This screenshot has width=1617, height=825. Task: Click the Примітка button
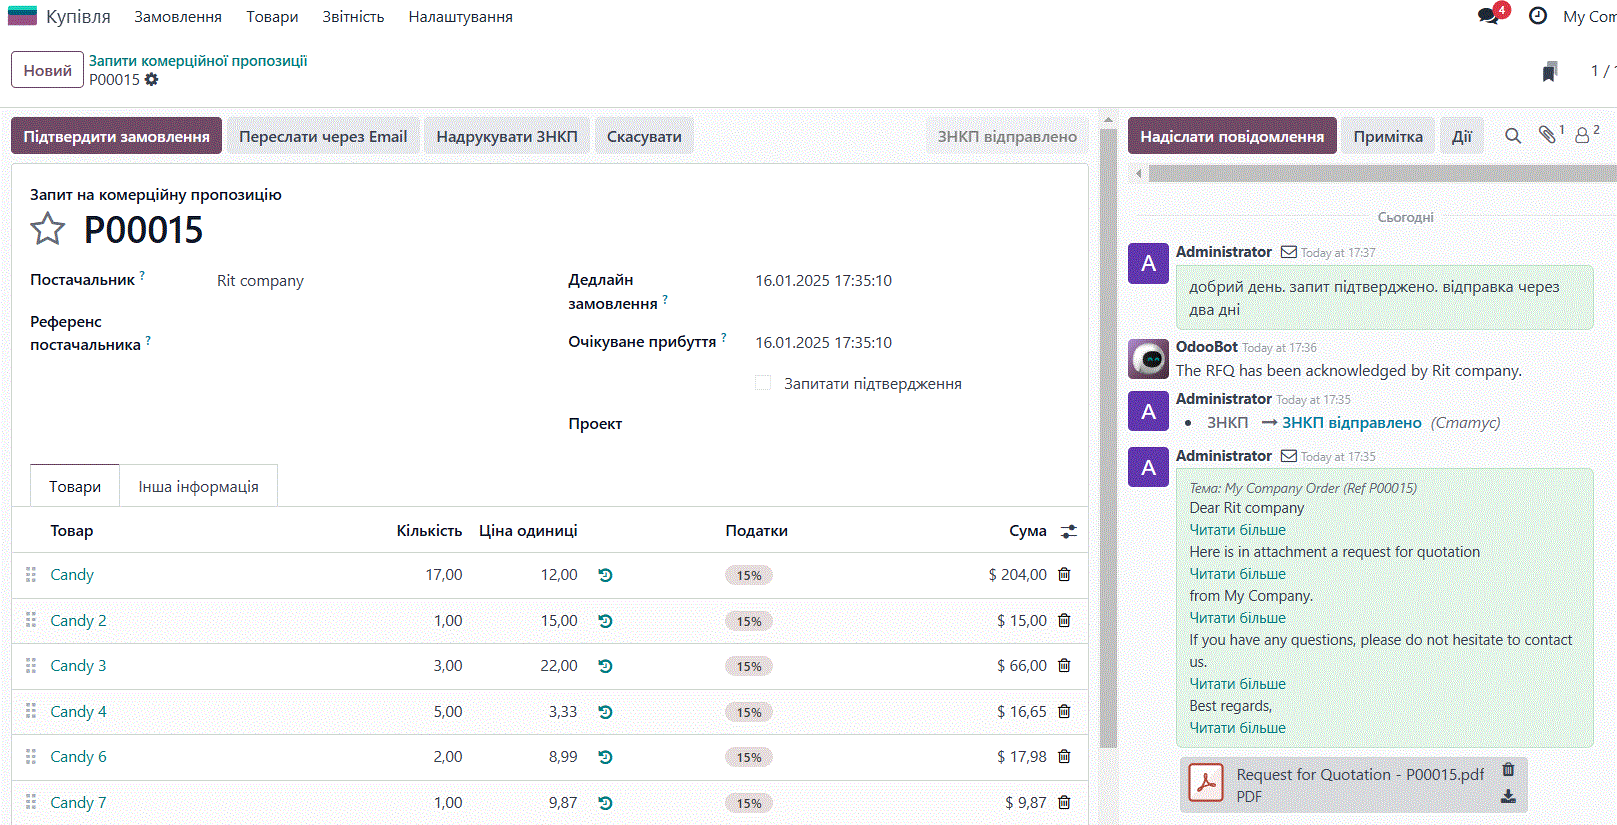coord(1388,136)
